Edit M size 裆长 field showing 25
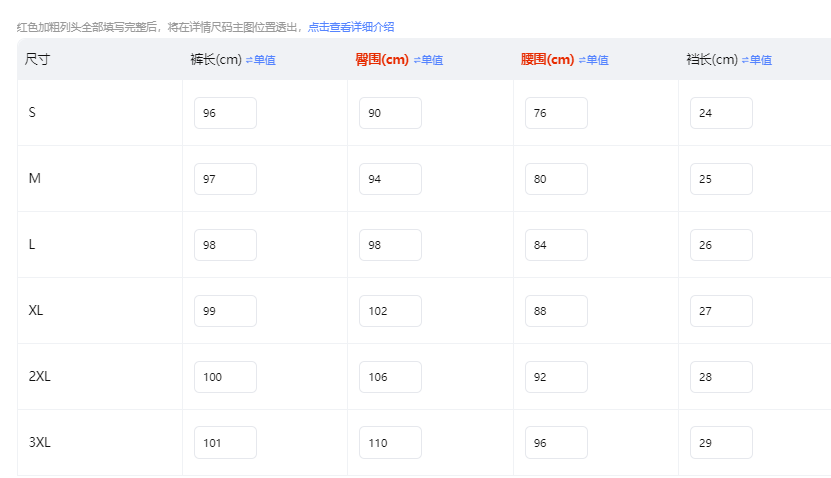The image size is (831, 478). click(x=721, y=179)
